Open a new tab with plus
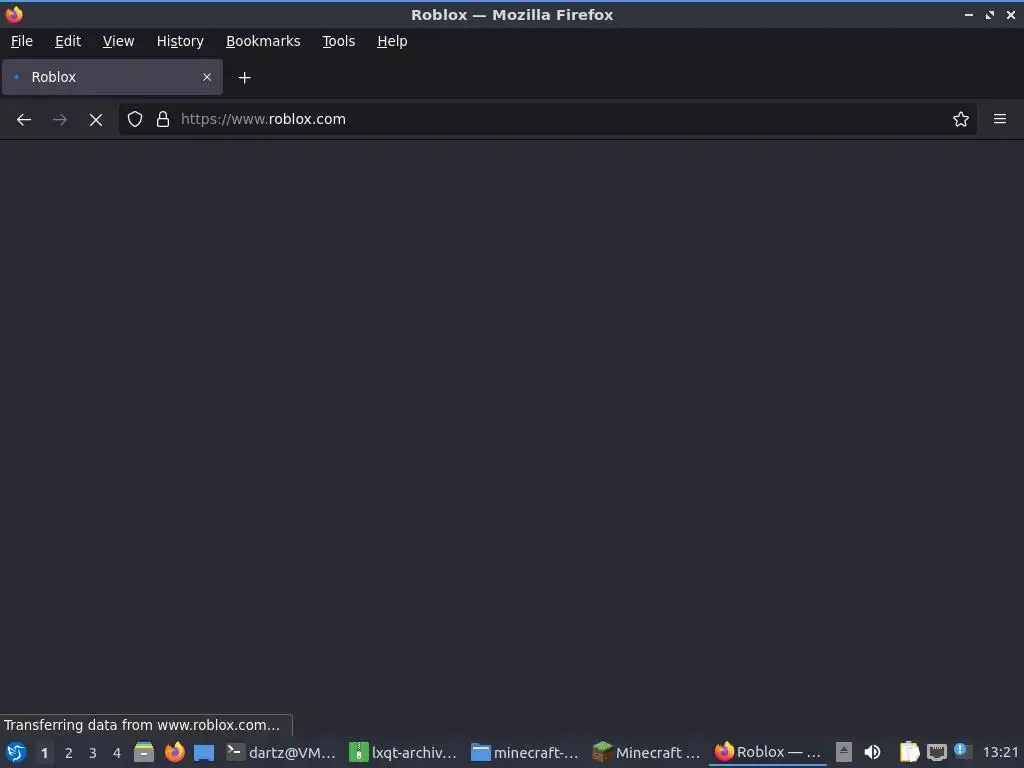This screenshot has width=1024, height=768. click(x=244, y=78)
